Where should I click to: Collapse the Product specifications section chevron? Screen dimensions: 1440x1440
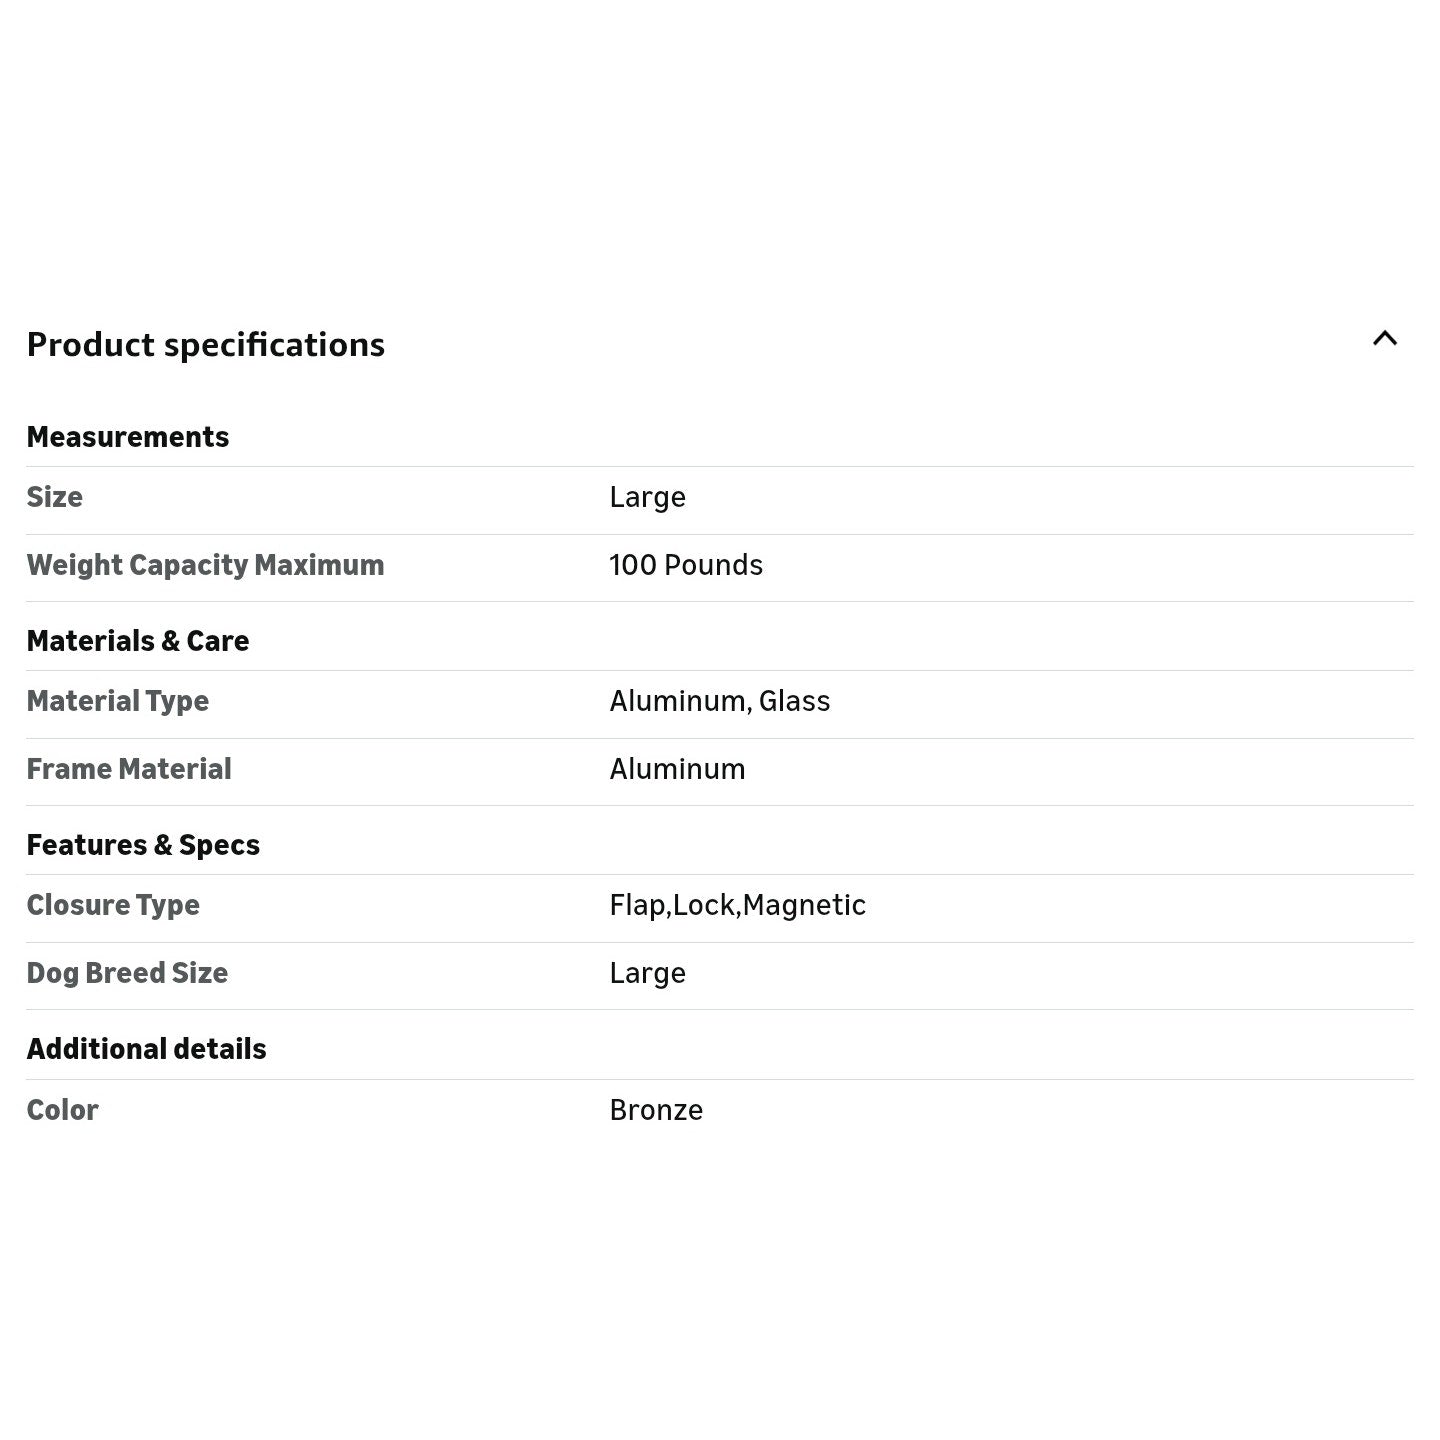[x=1384, y=339]
